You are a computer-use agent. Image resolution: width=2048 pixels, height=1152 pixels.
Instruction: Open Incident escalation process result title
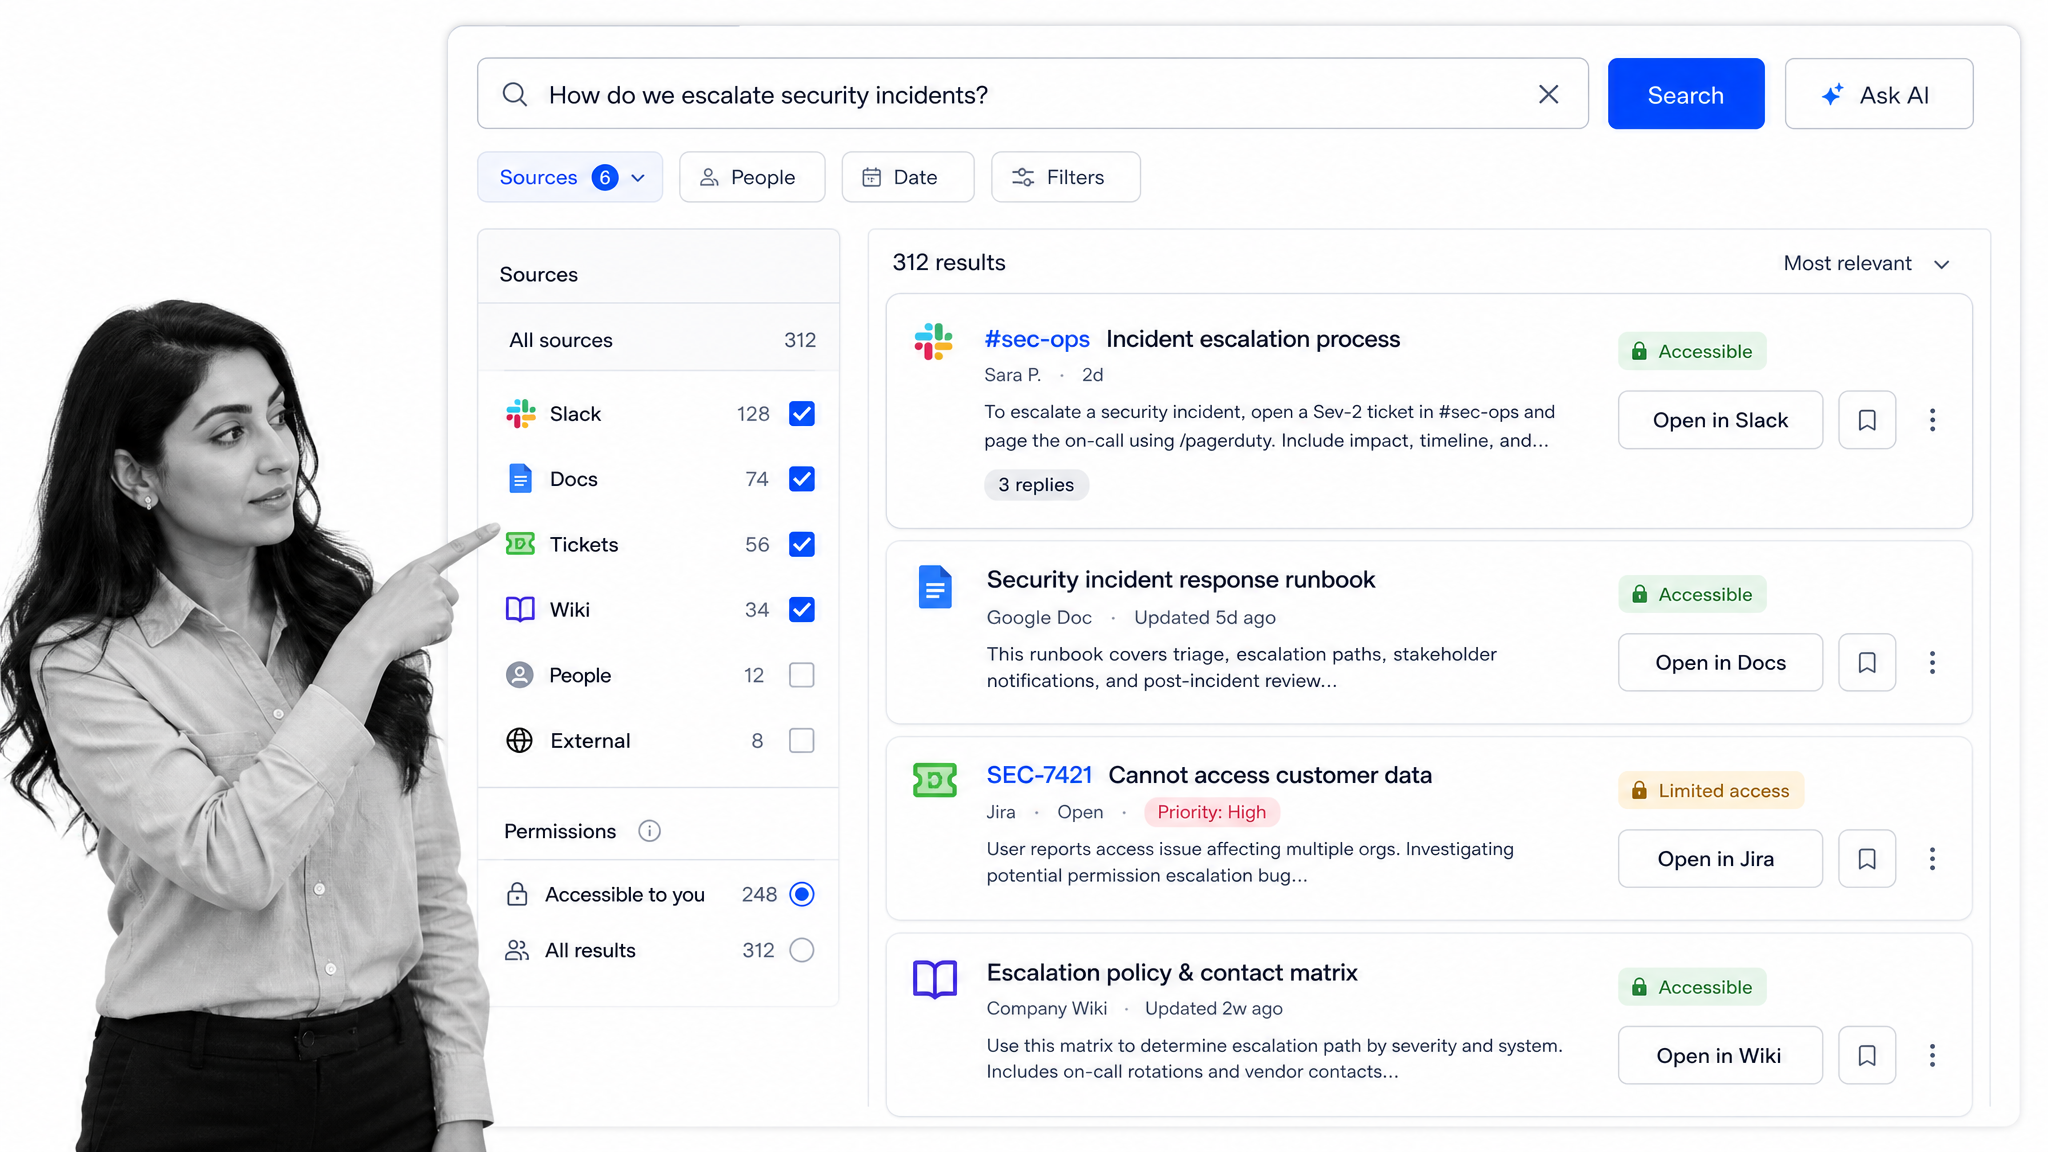pyautogui.click(x=1253, y=339)
